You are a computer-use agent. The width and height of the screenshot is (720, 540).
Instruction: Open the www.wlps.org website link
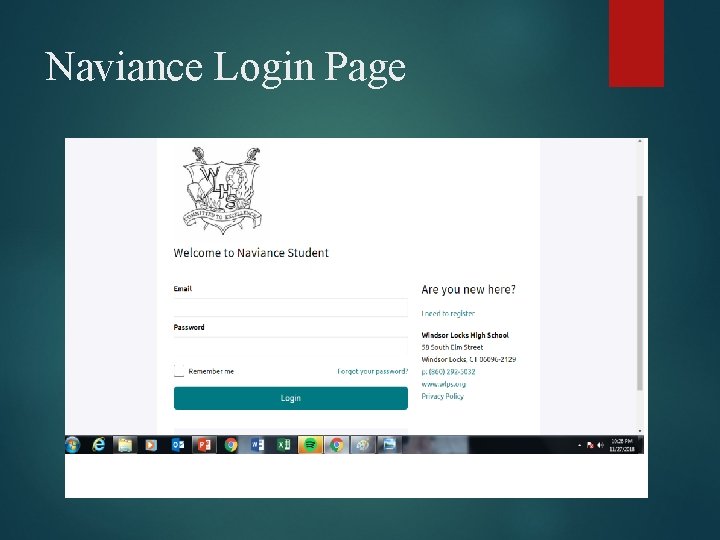point(444,384)
